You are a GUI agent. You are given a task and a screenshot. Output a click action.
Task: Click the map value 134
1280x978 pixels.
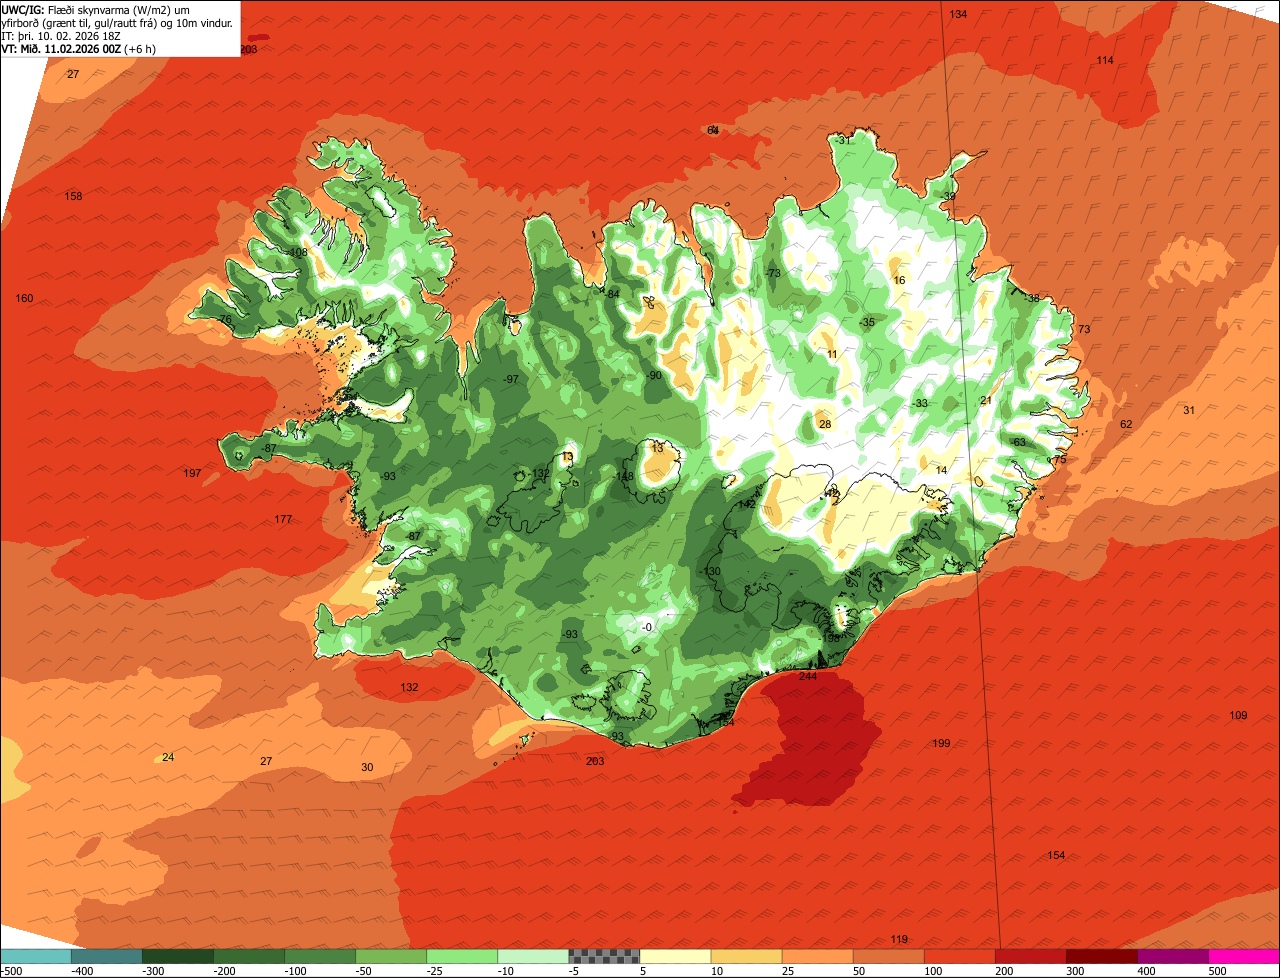click(x=958, y=14)
